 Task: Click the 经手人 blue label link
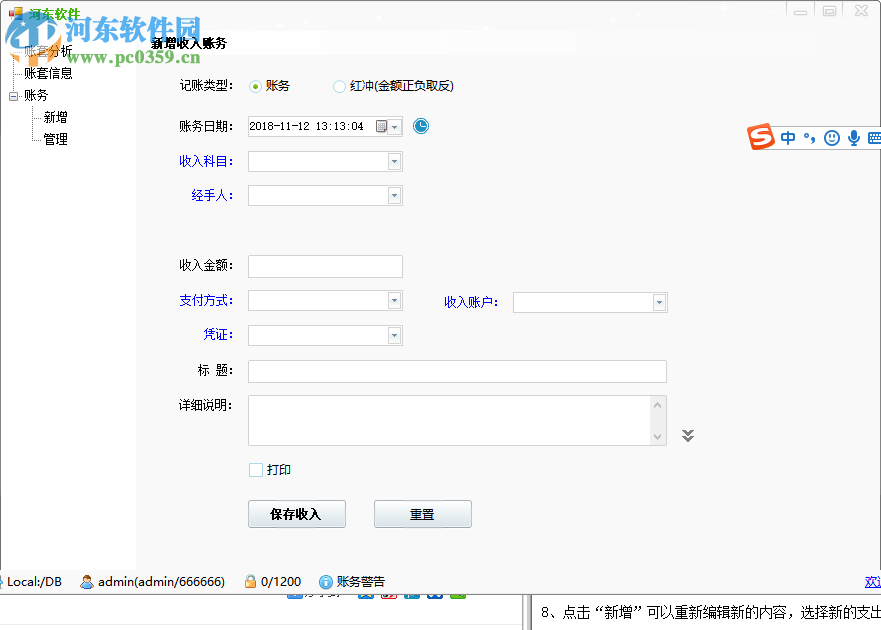[212, 196]
